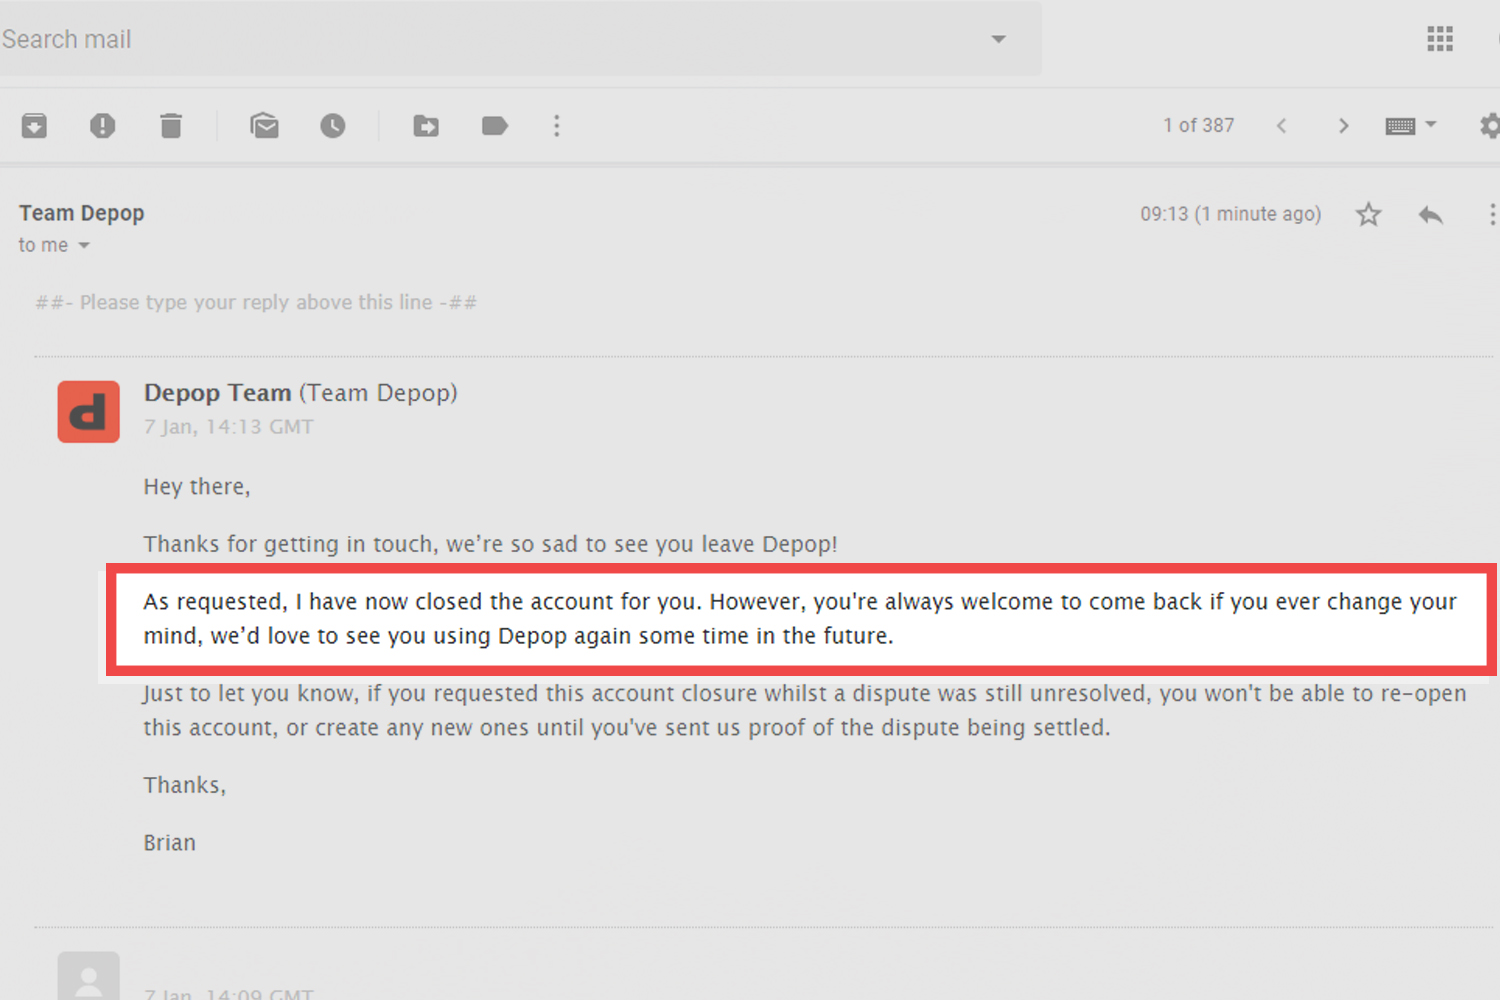The image size is (1500, 1000).
Task: Snooze the email with clock icon
Action: 333,126
